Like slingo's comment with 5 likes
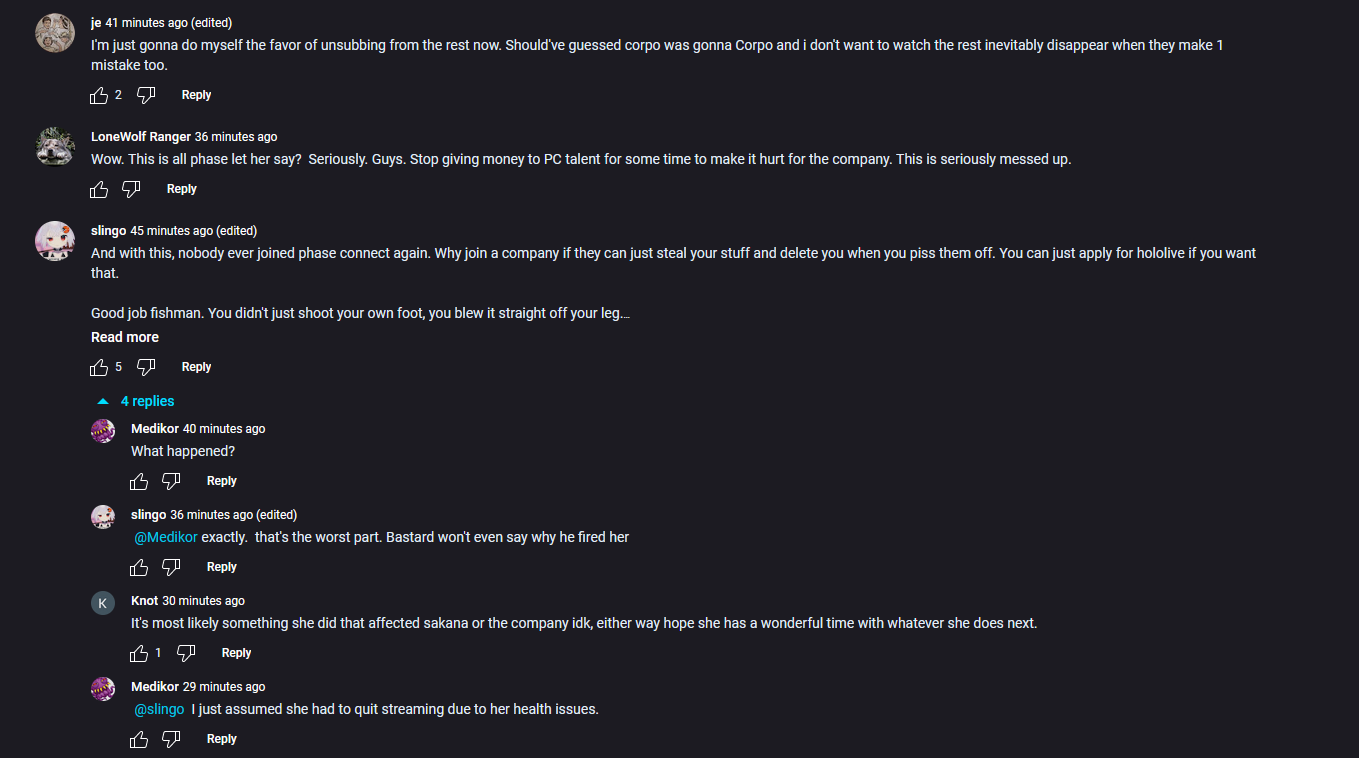Image resolution: width=1359 pixels, height=758 pixels. click(99, 367)
